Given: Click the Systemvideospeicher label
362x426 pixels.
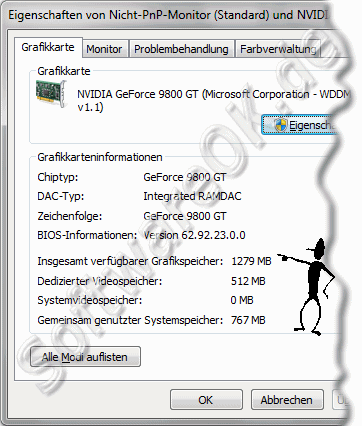Looking at the screenshot, I should coord(89,300).
